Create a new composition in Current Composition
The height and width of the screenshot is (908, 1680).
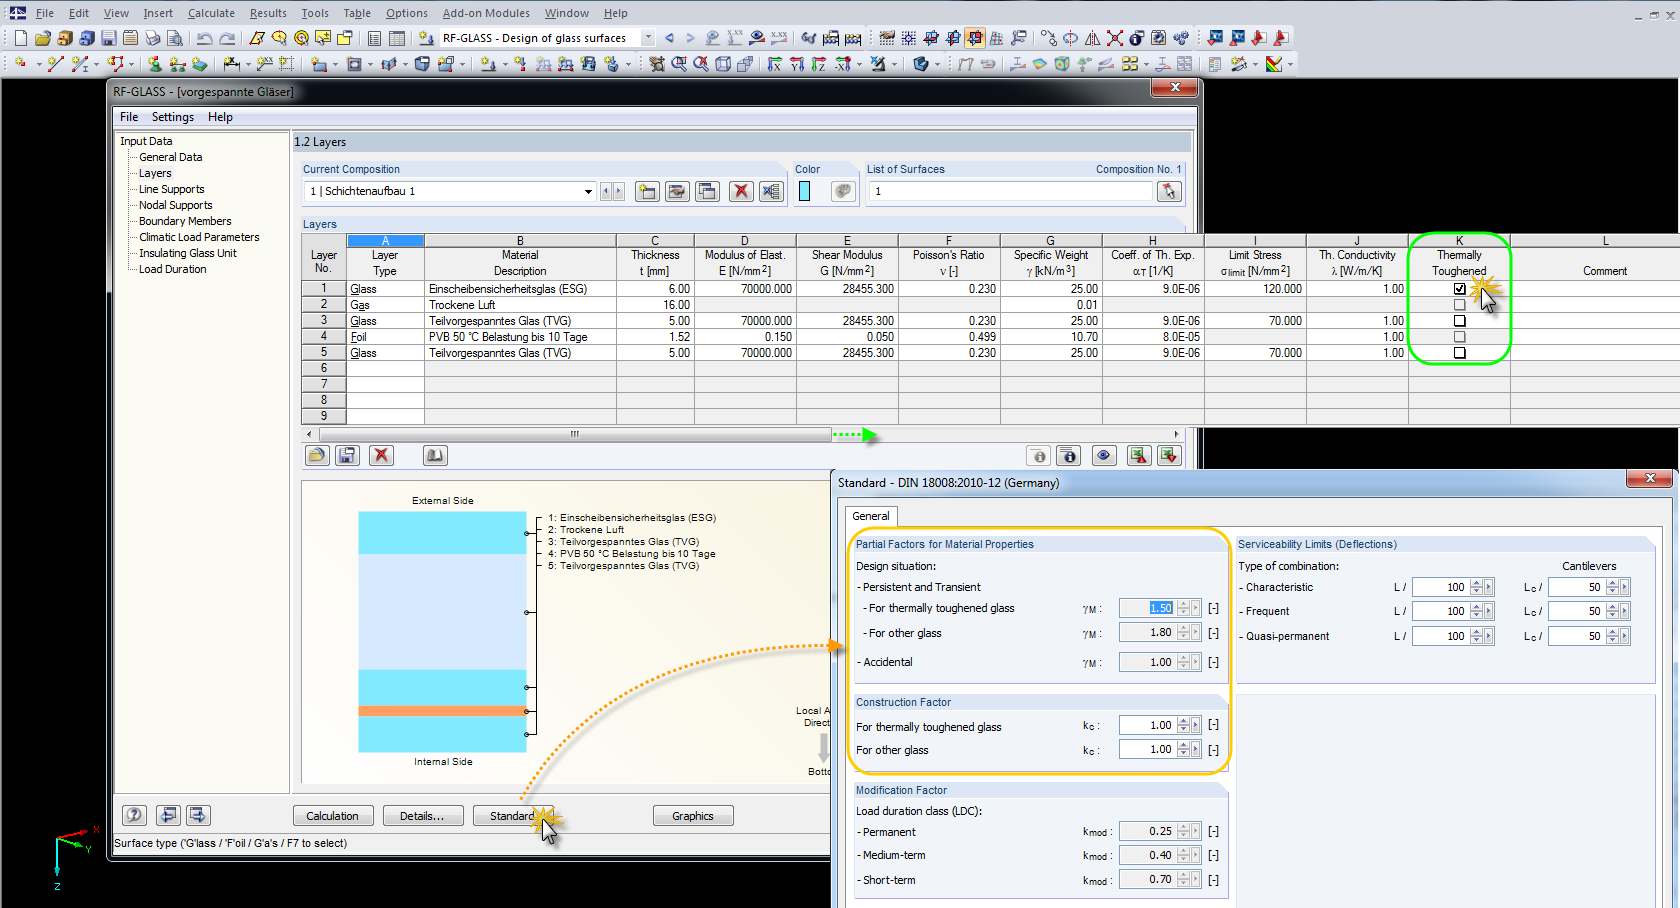pyautogui.click(x=647, y=191)
